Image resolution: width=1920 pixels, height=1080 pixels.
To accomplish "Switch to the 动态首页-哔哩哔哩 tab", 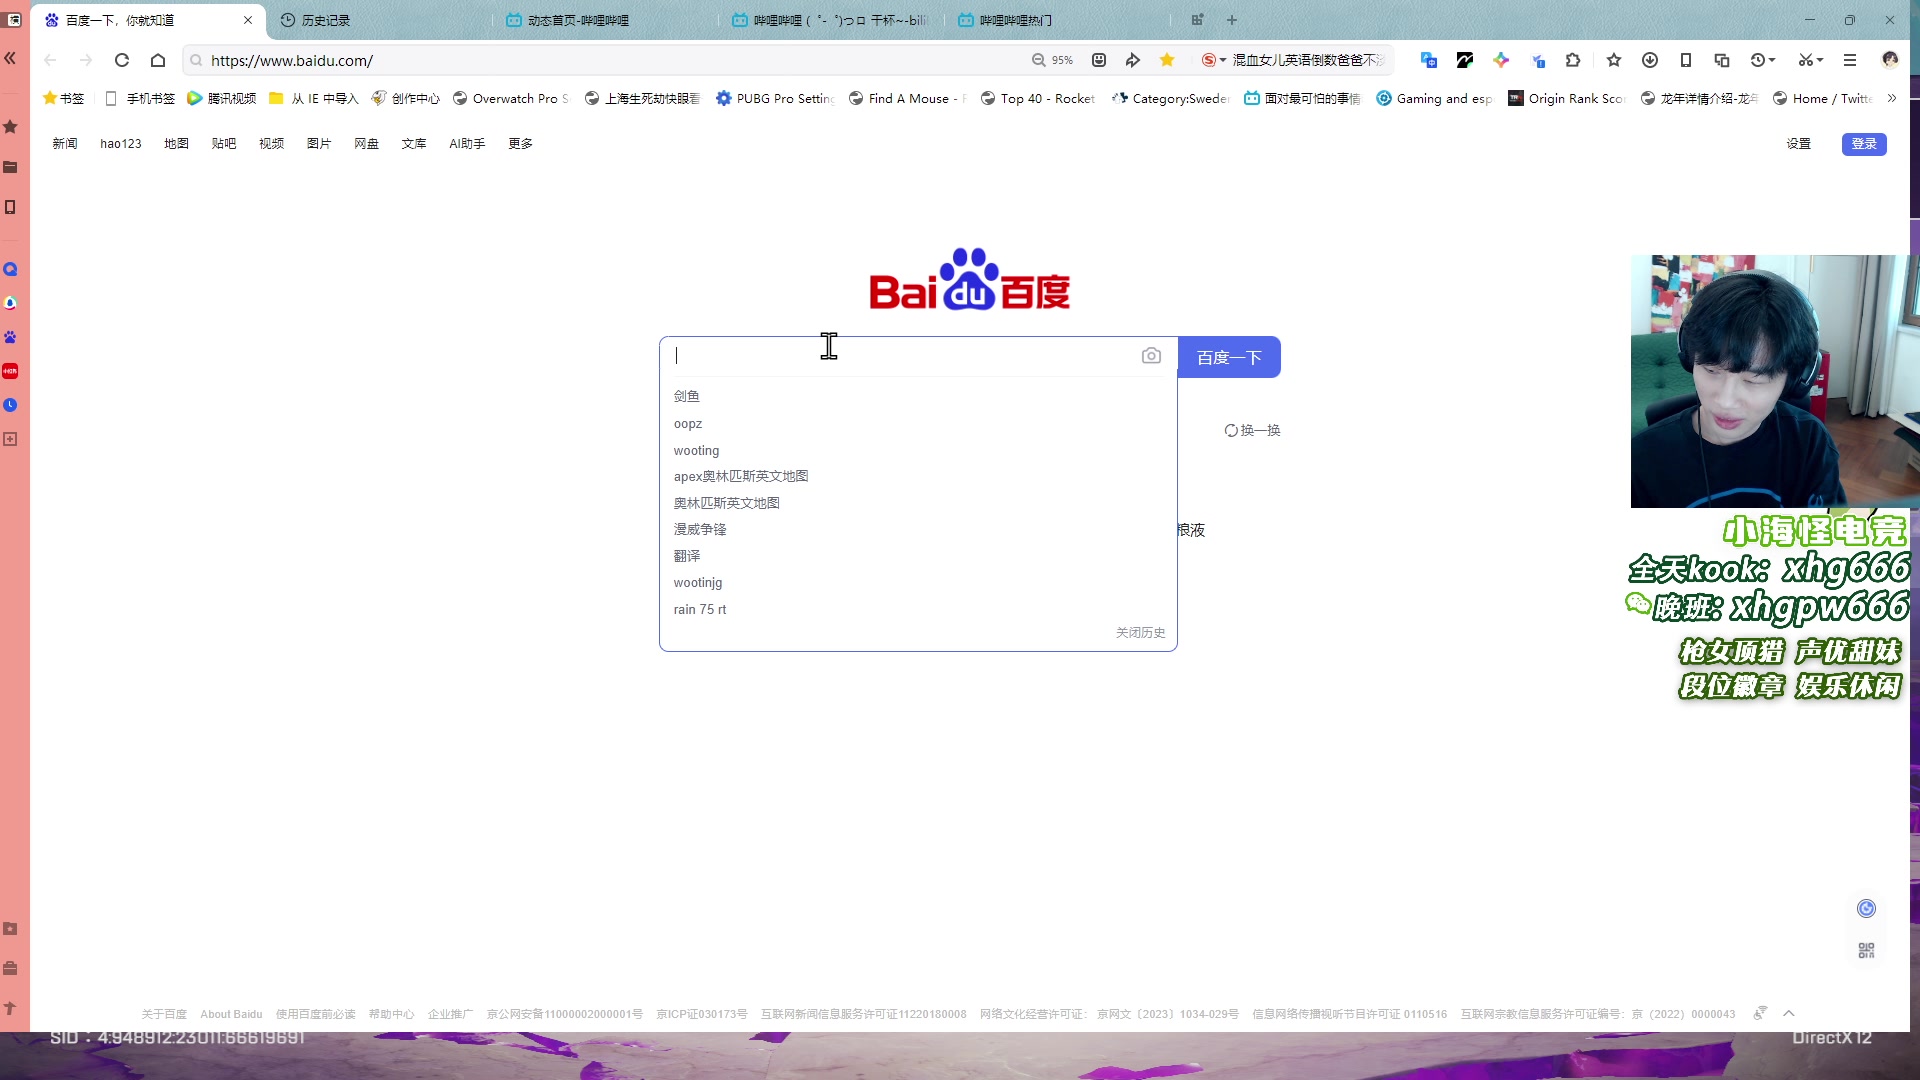I will pyautogui.click(x=605, y=20).
